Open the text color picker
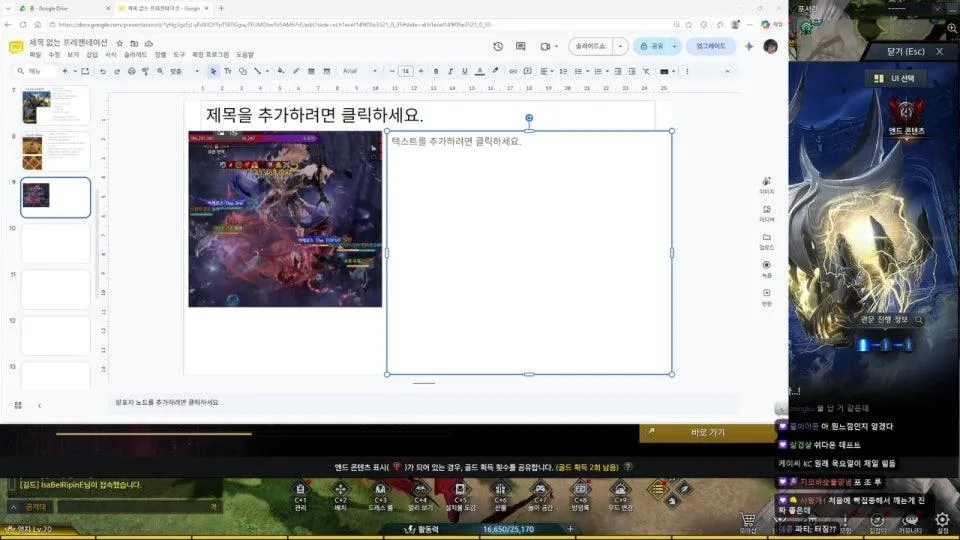The image size is (960, 540). coord(480,72)
